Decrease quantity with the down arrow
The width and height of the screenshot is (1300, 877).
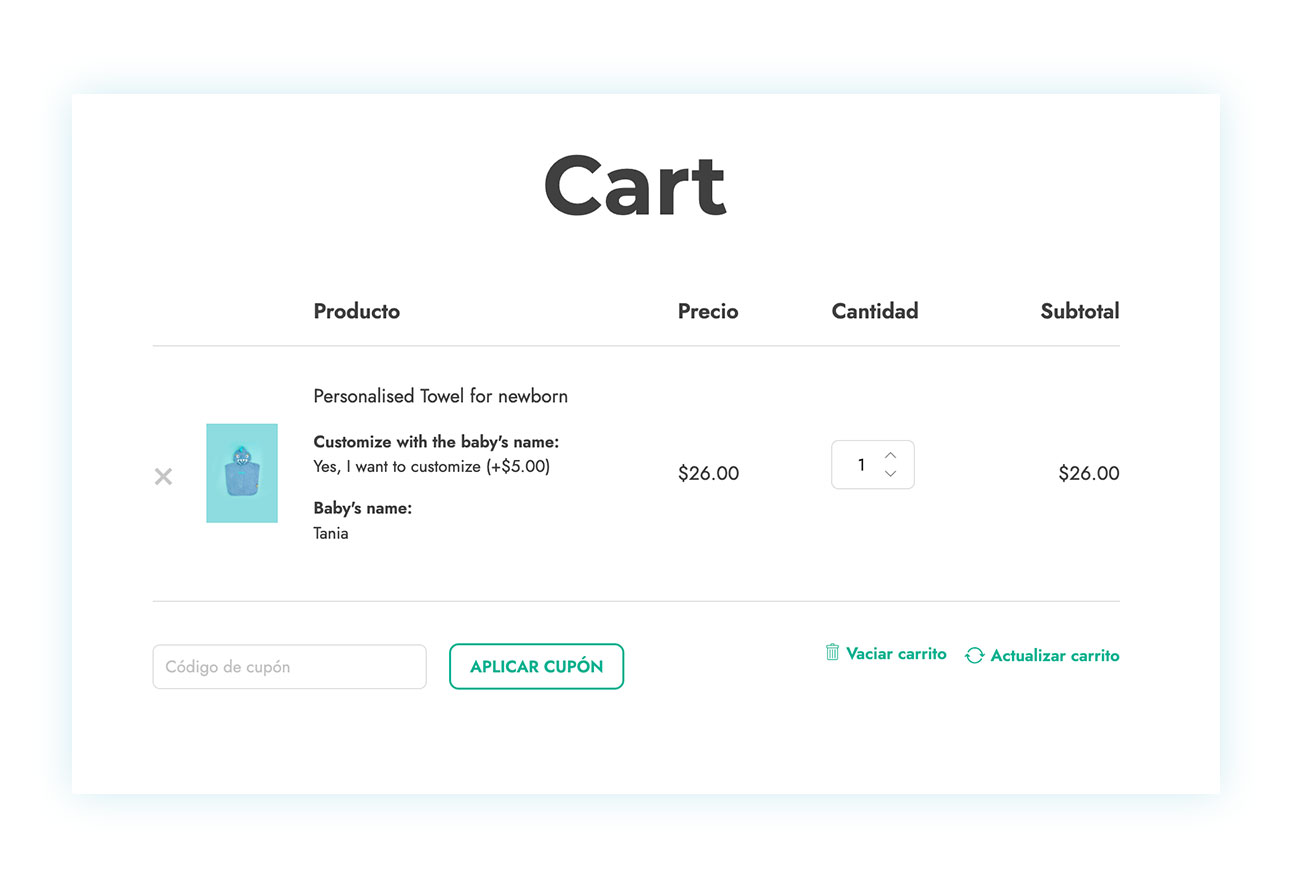pyautogui.click(x=890, y=474)
